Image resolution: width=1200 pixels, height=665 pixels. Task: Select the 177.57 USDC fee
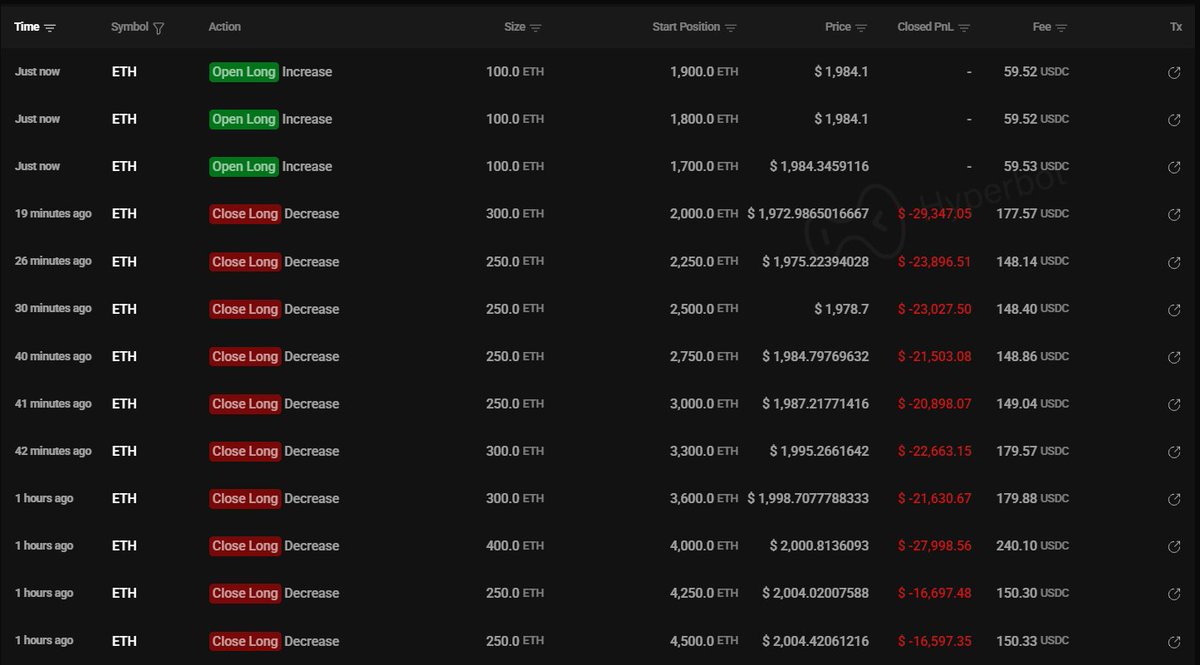[x=1033, y=214]
